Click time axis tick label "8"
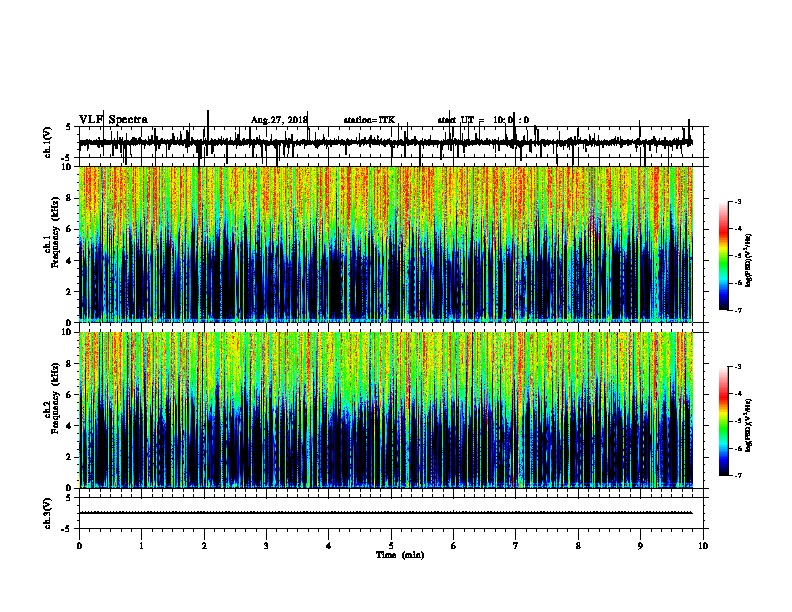Image resolution: width=792 pixels, height=612 pixels. tap(578, 546)
